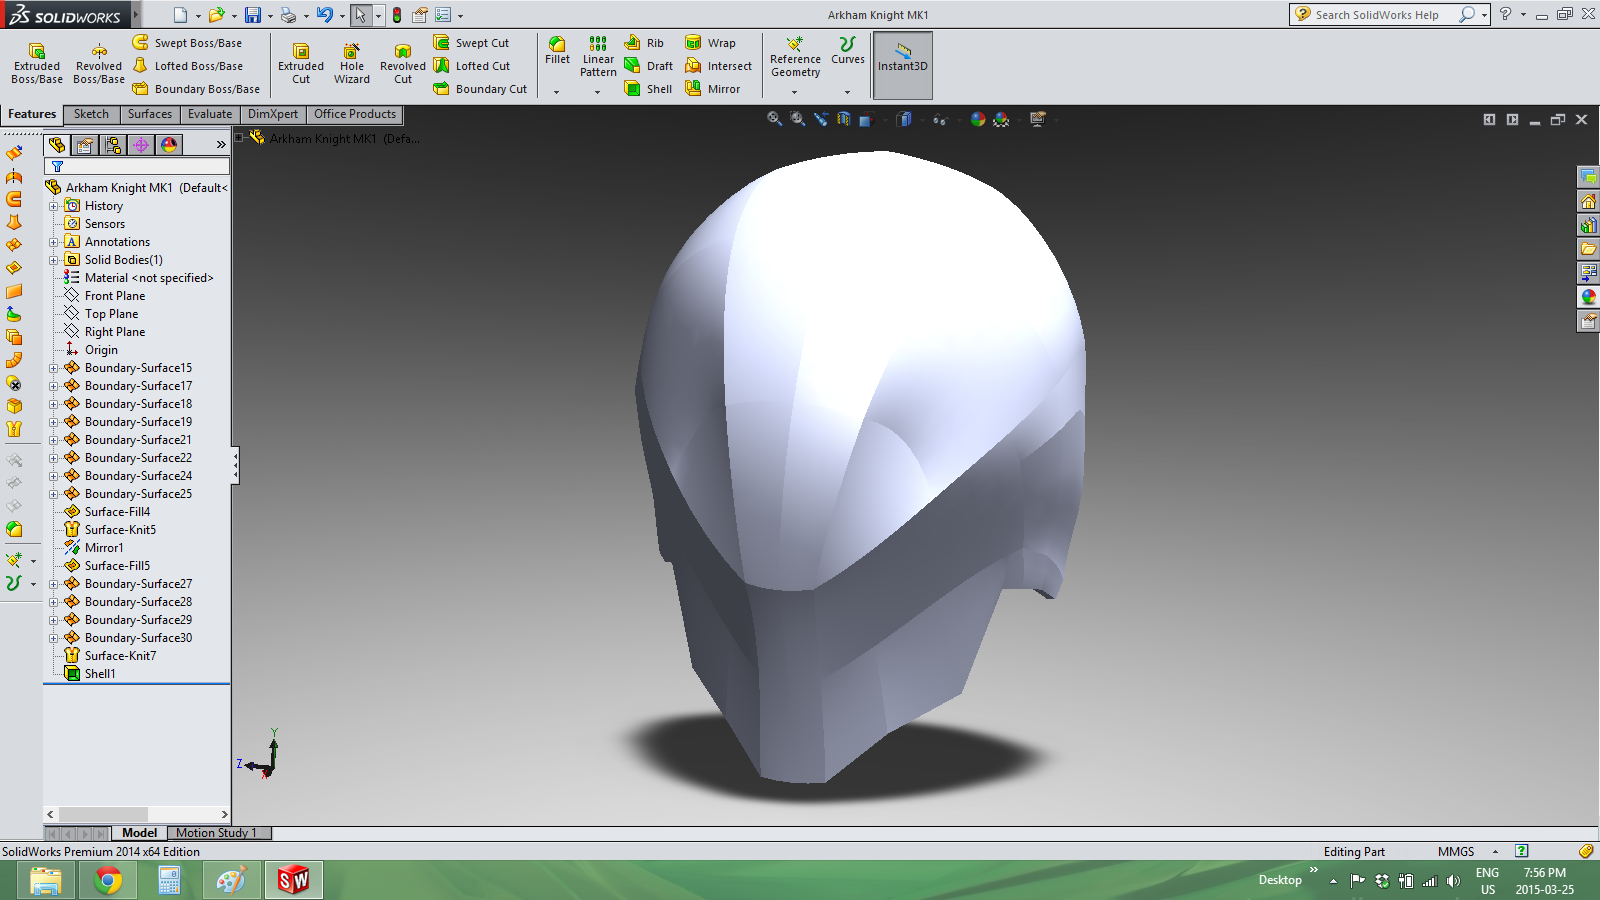Choose the Boundary Cut command
This screenshot has height=900, width=1600.
point(481,89)
